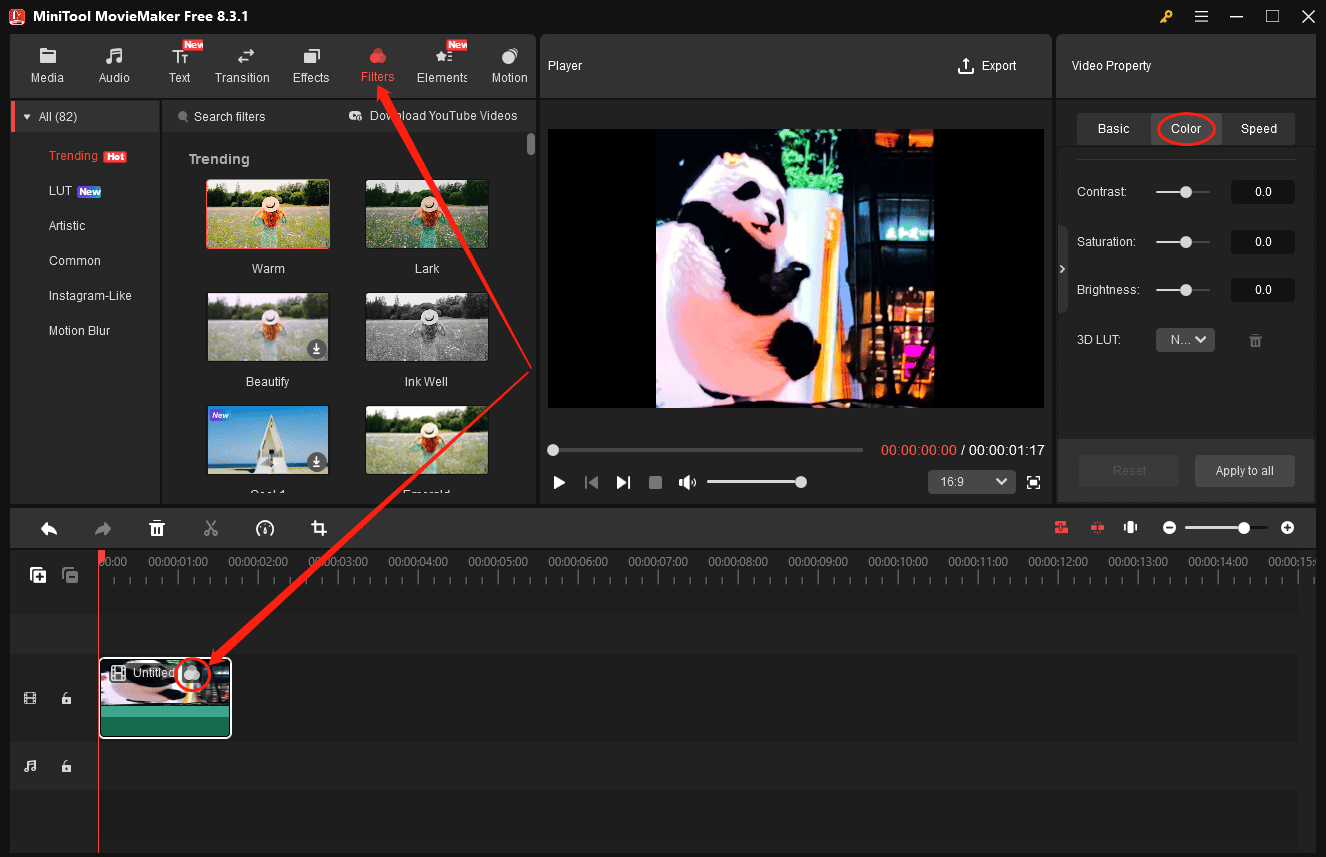Open the 16:9 aspect ratio dropdown

coord(971,481)
